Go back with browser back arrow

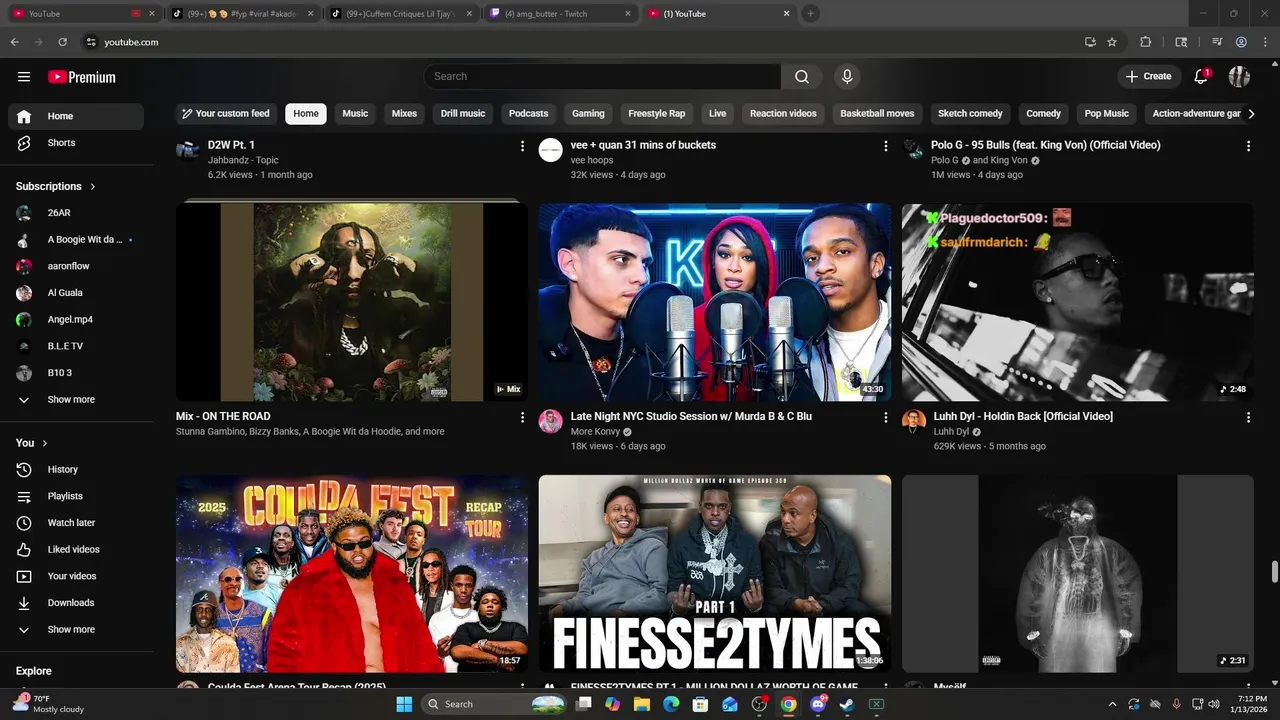click(x=15, y=42)
